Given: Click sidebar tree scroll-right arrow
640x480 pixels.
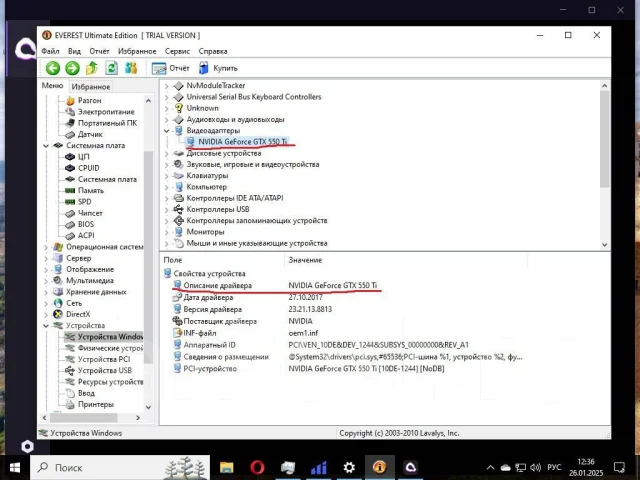Looking at the screenshot, I should 138,418.
